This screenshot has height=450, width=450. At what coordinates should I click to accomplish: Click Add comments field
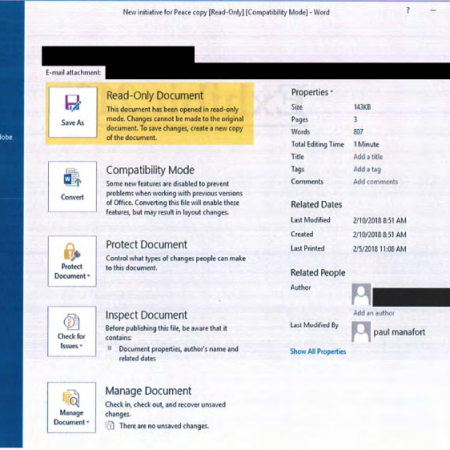tap(375, 182)
